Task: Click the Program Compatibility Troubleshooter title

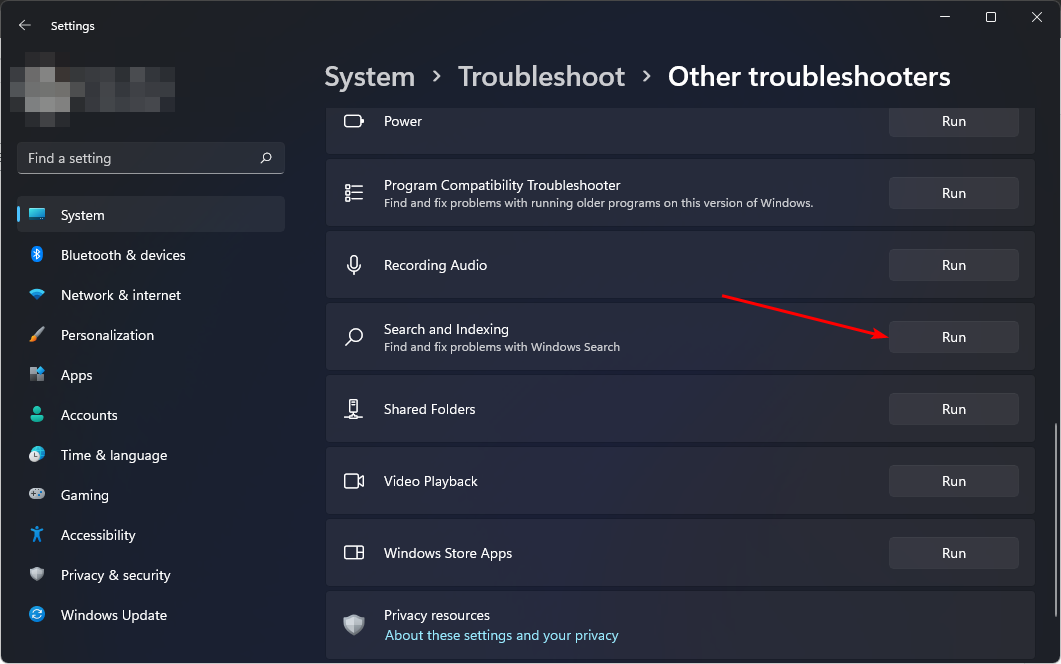Action: pyautogui.click(x=501, y=185)
